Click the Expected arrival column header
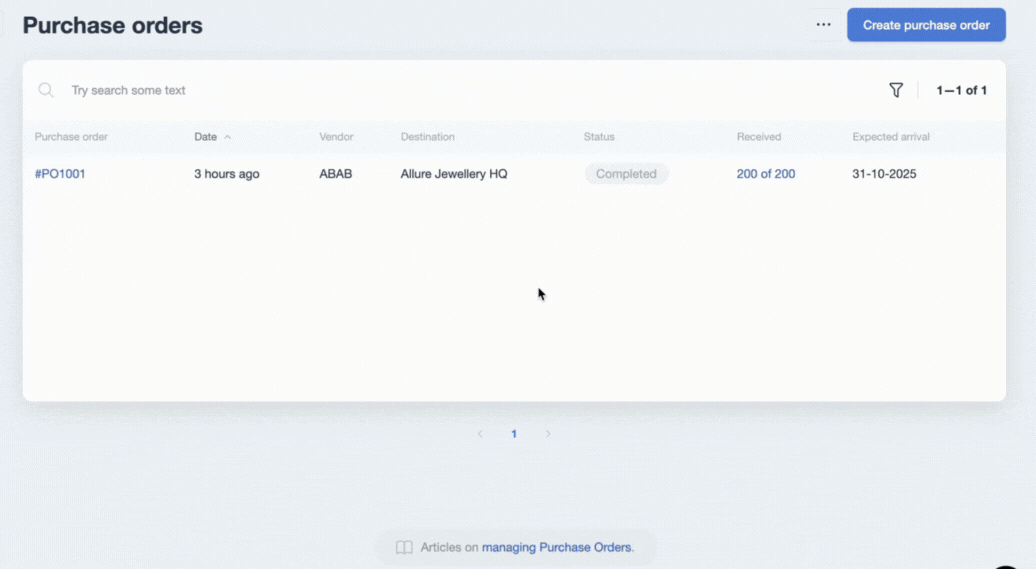 coord(890,137)
